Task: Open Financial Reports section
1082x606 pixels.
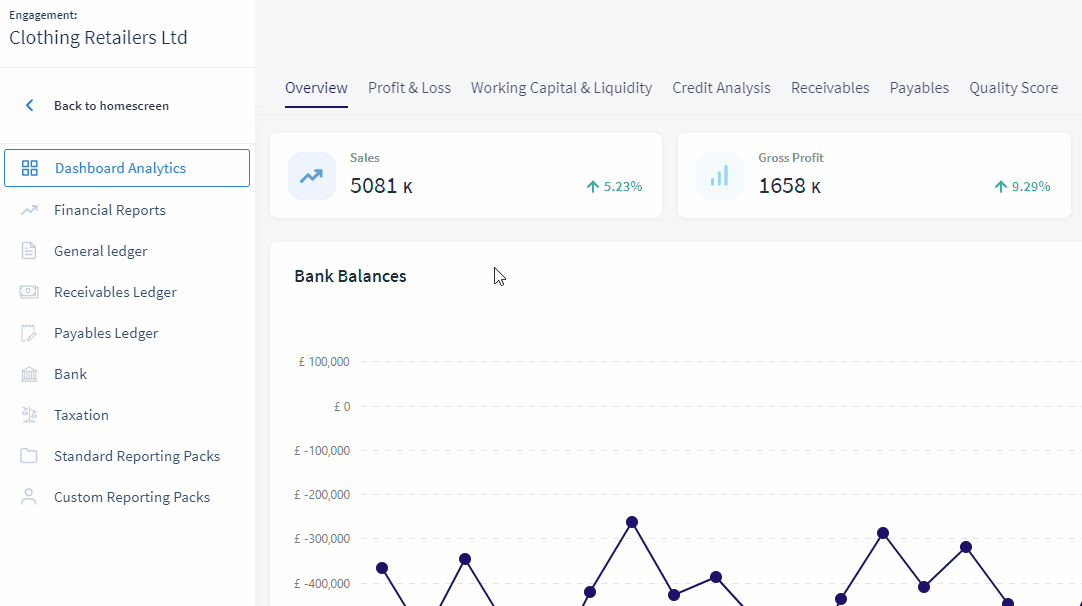Action: point(110,210)
